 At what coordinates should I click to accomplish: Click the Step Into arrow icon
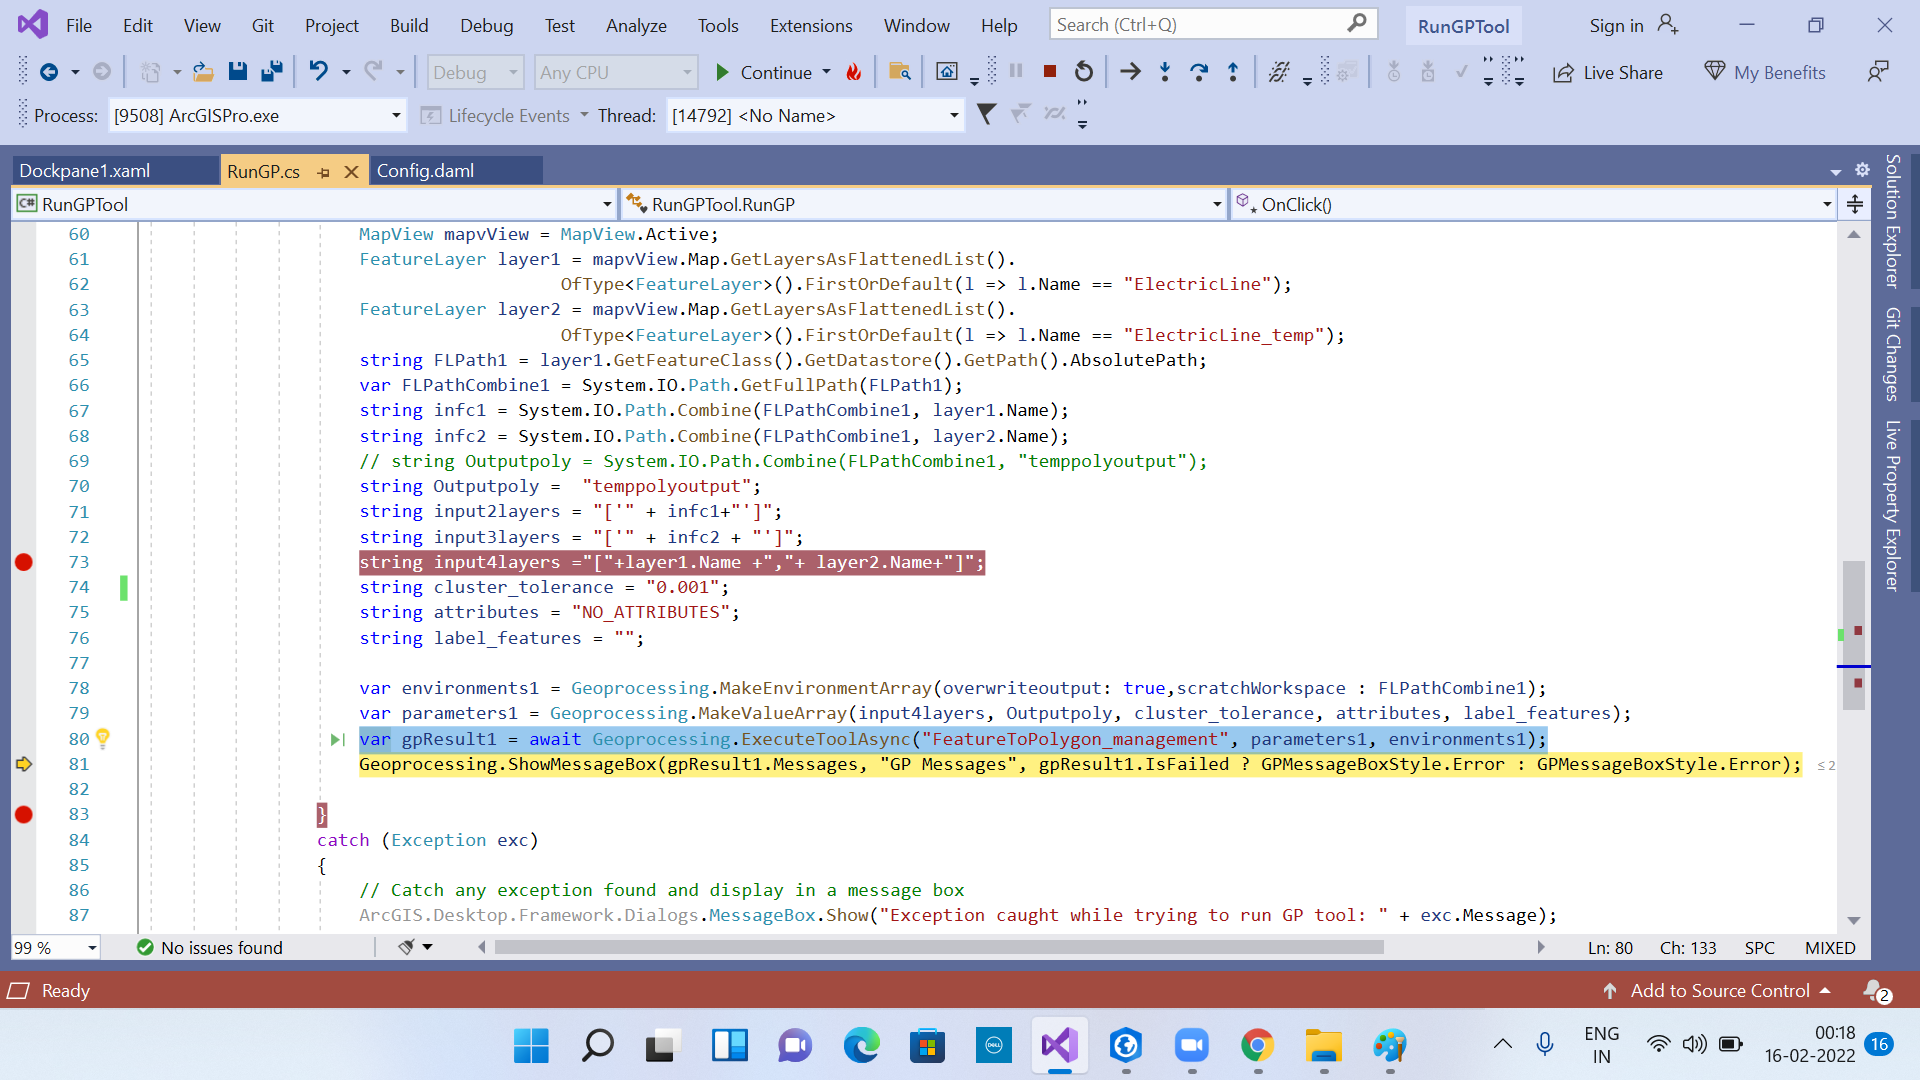[1165, 71]
